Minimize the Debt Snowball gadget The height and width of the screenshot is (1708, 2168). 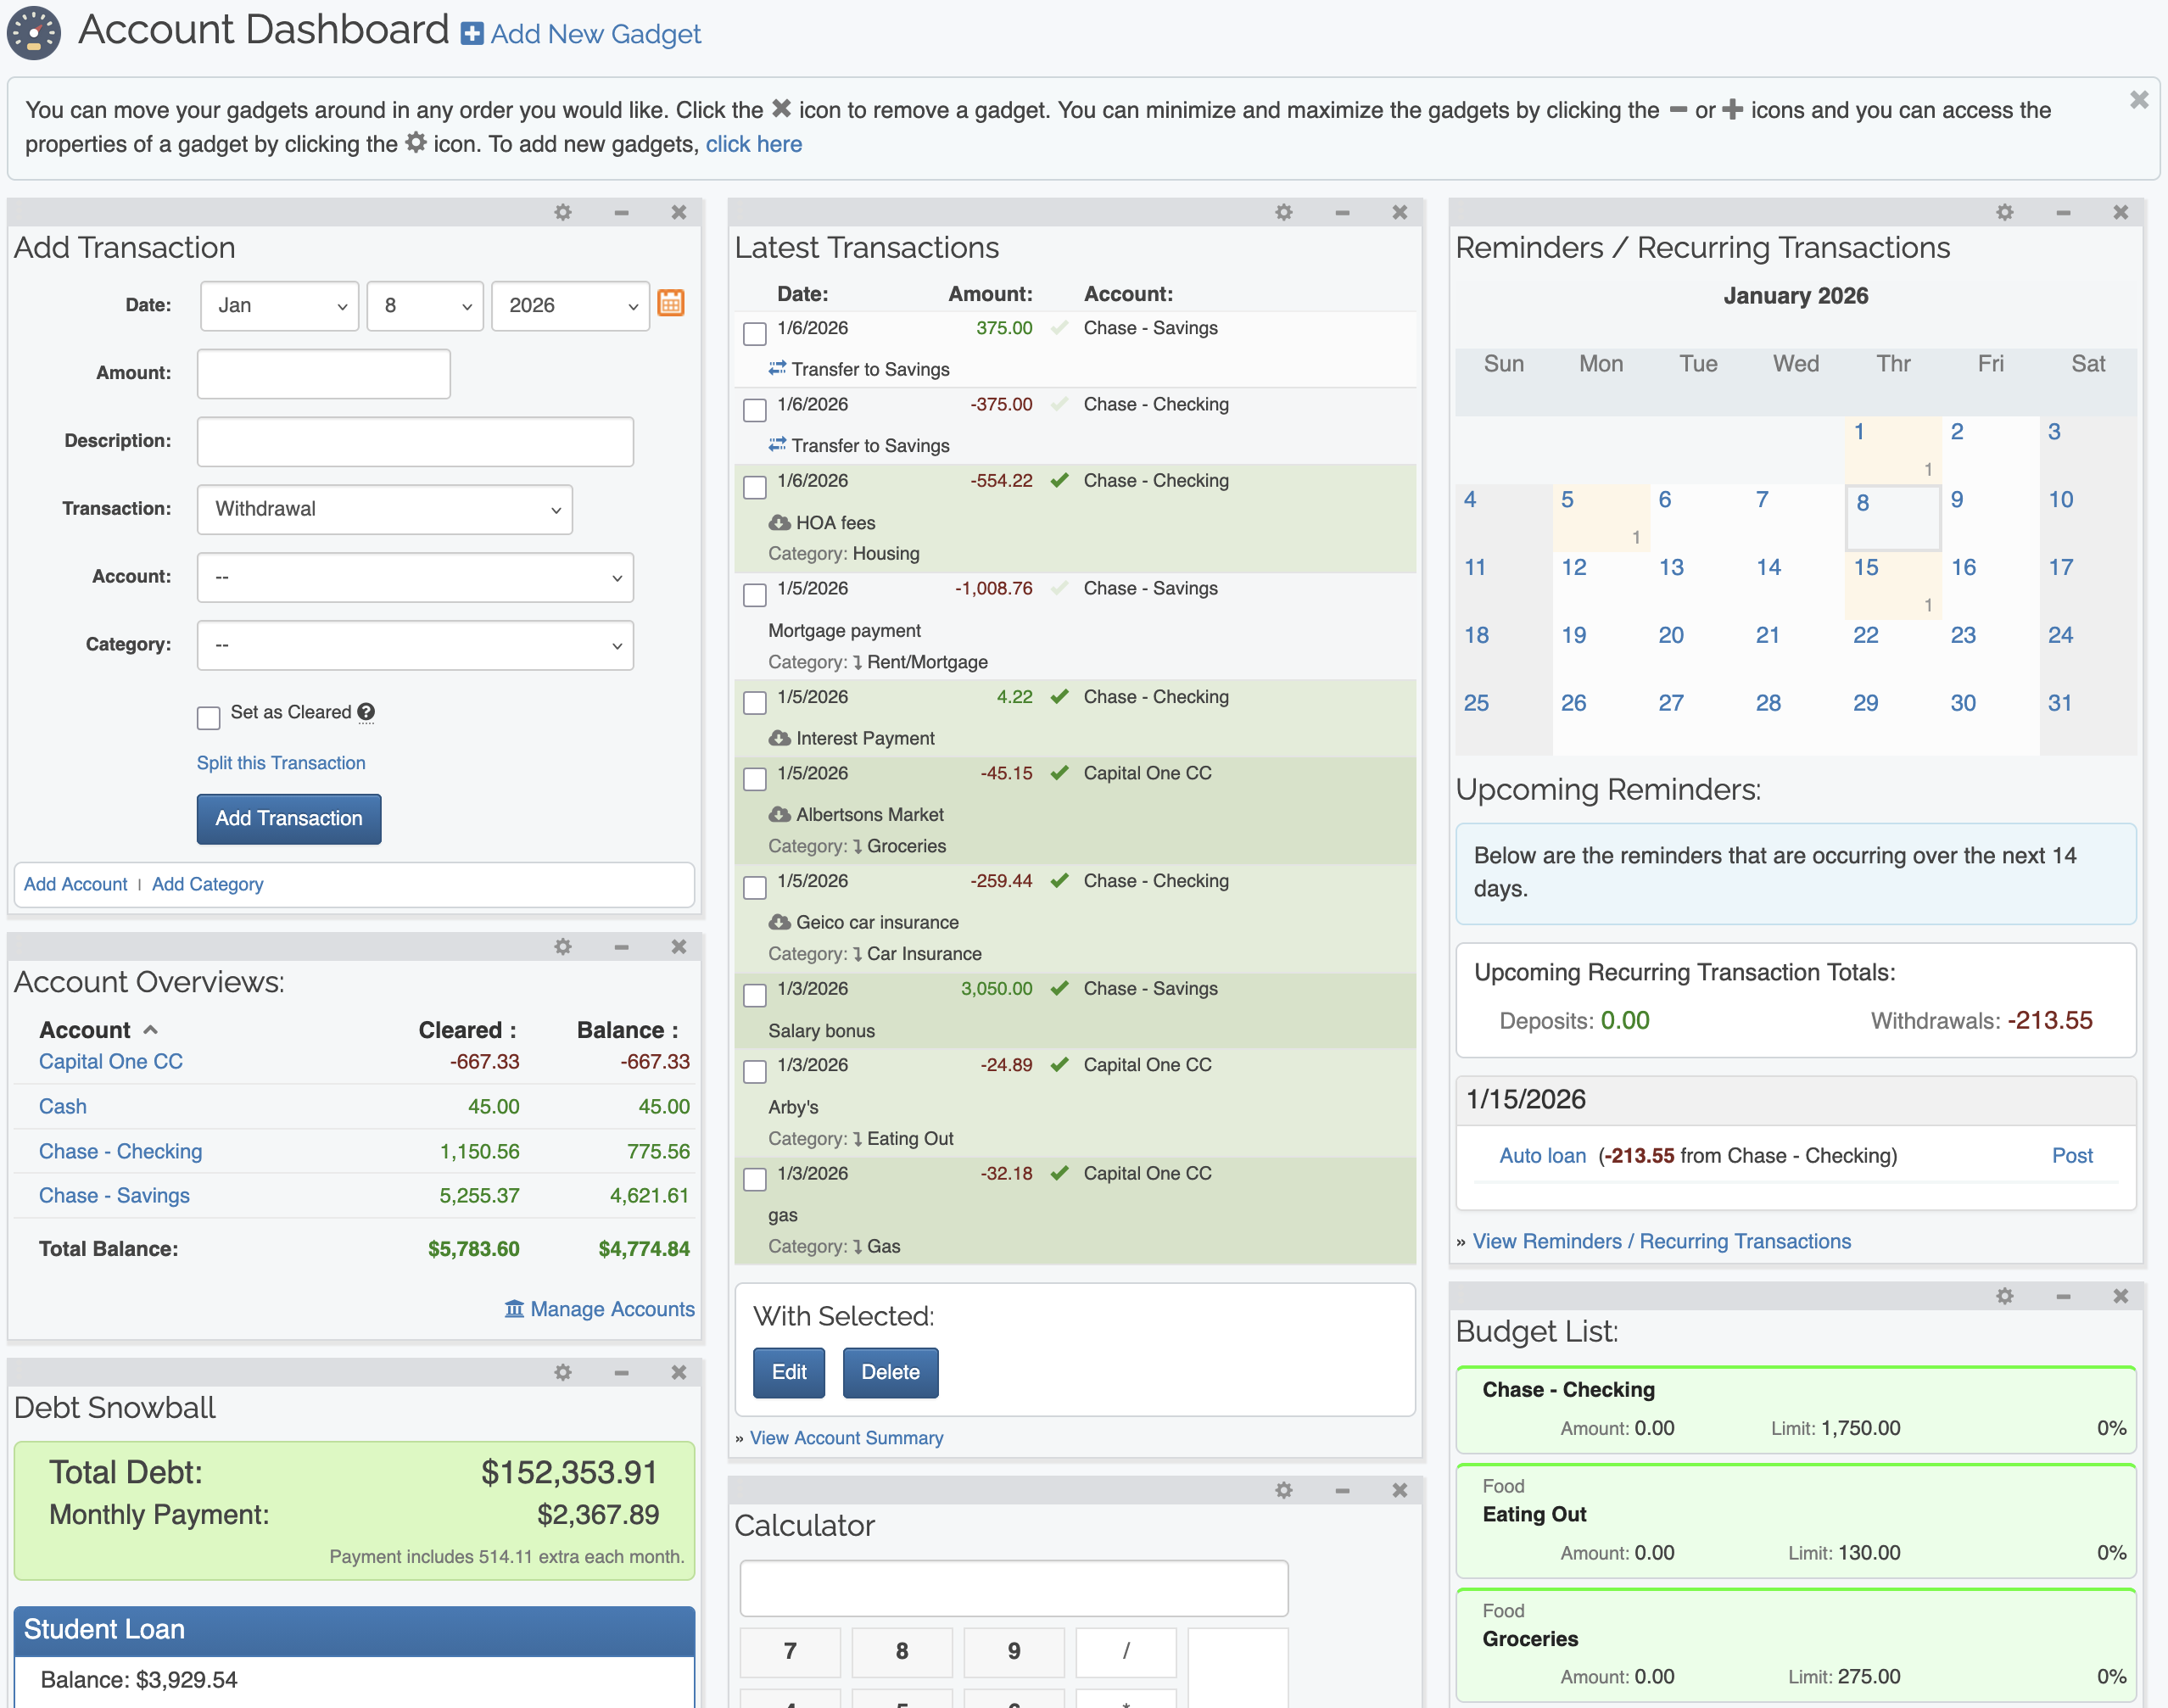[621, 1372]
